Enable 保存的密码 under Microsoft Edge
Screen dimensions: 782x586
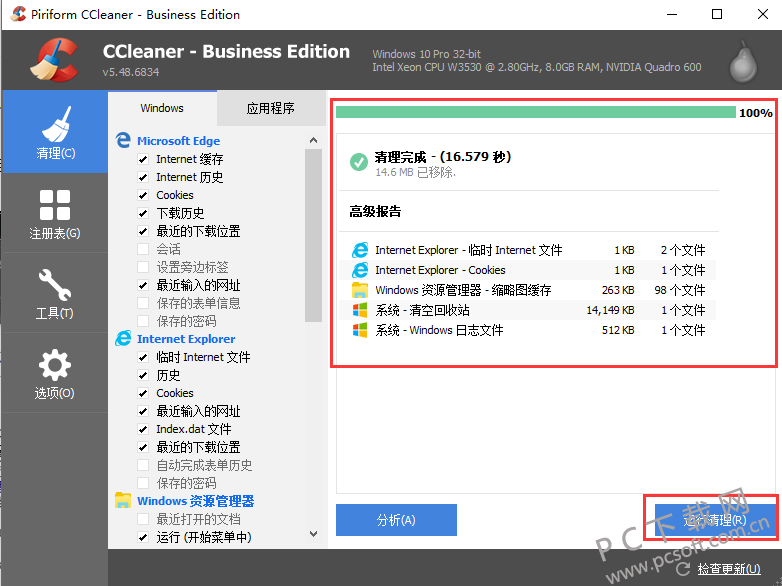click(x=143, y=321)
